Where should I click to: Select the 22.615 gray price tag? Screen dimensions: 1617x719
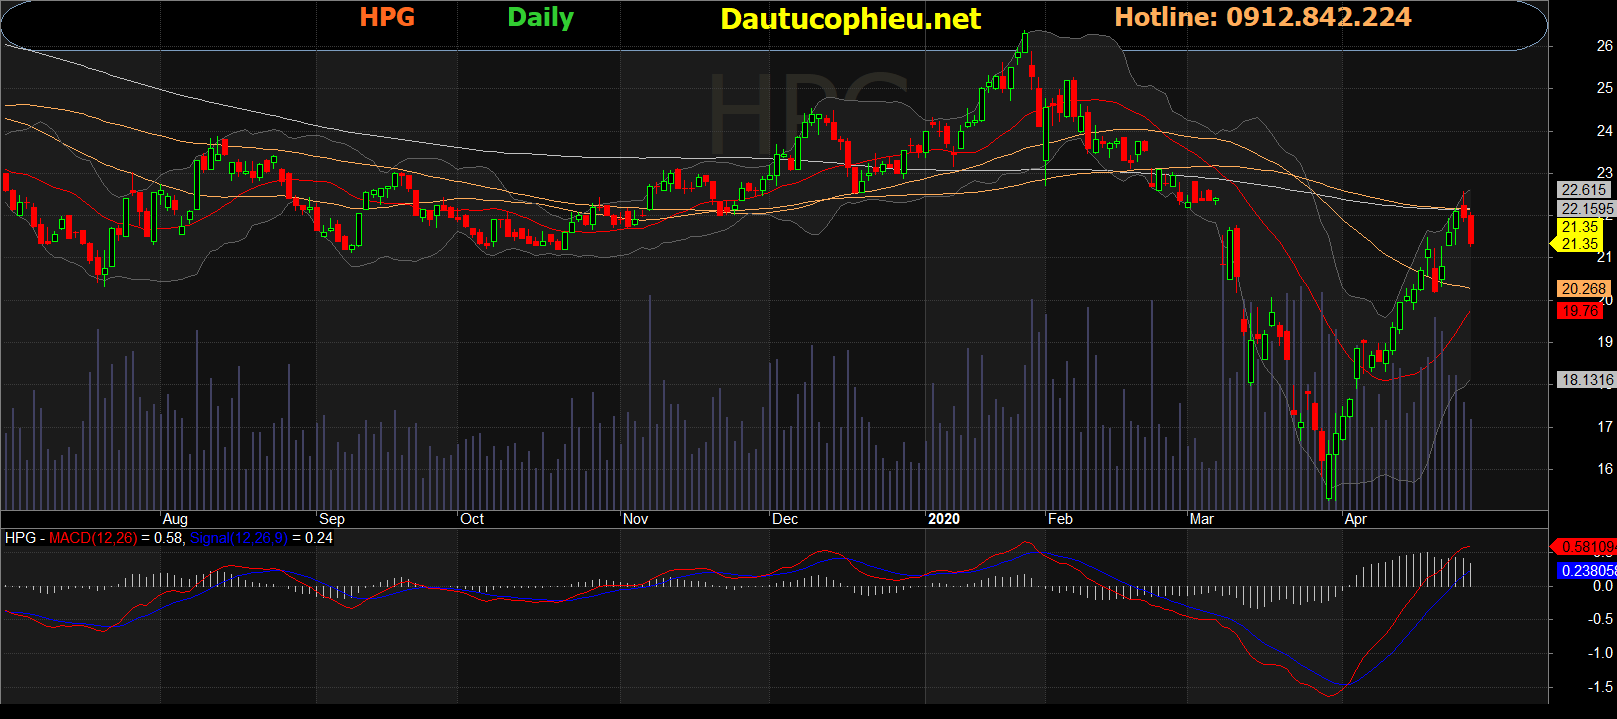pyautogui.click(x=1584, y=189)
